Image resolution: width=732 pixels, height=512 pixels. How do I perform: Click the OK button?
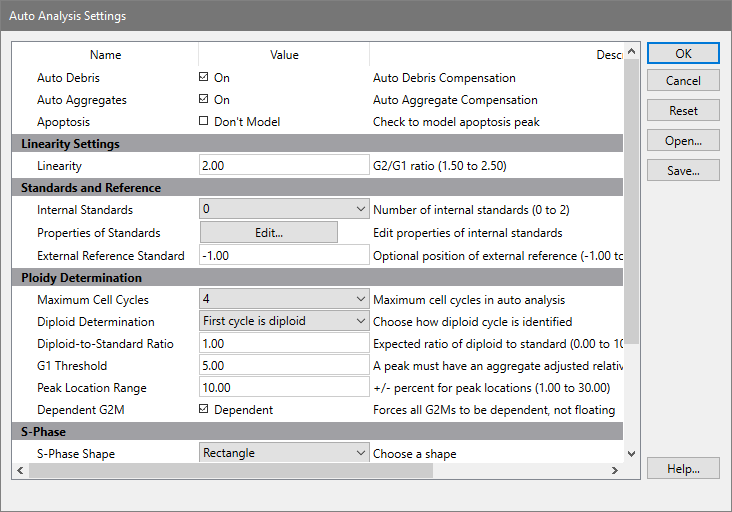click(x=683, y=54)
